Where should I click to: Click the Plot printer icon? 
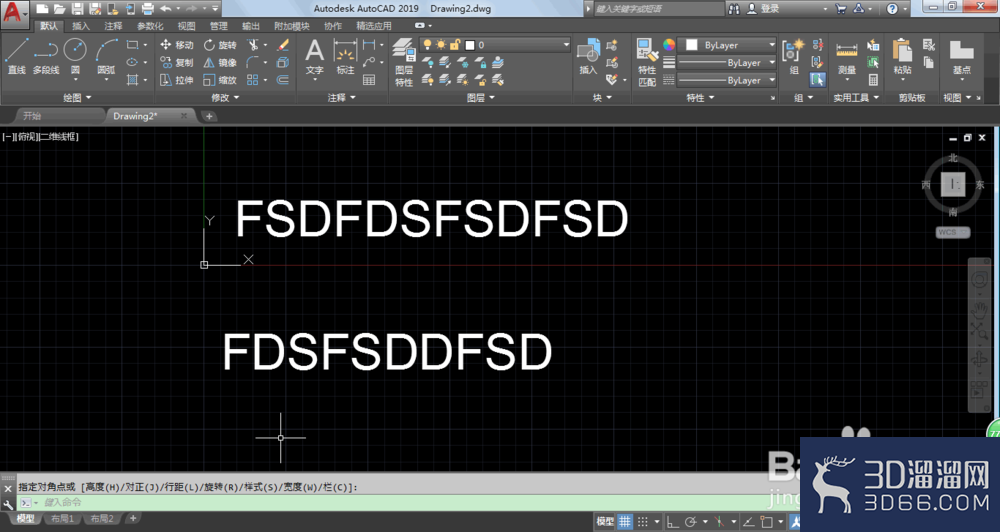pos(147,8)
